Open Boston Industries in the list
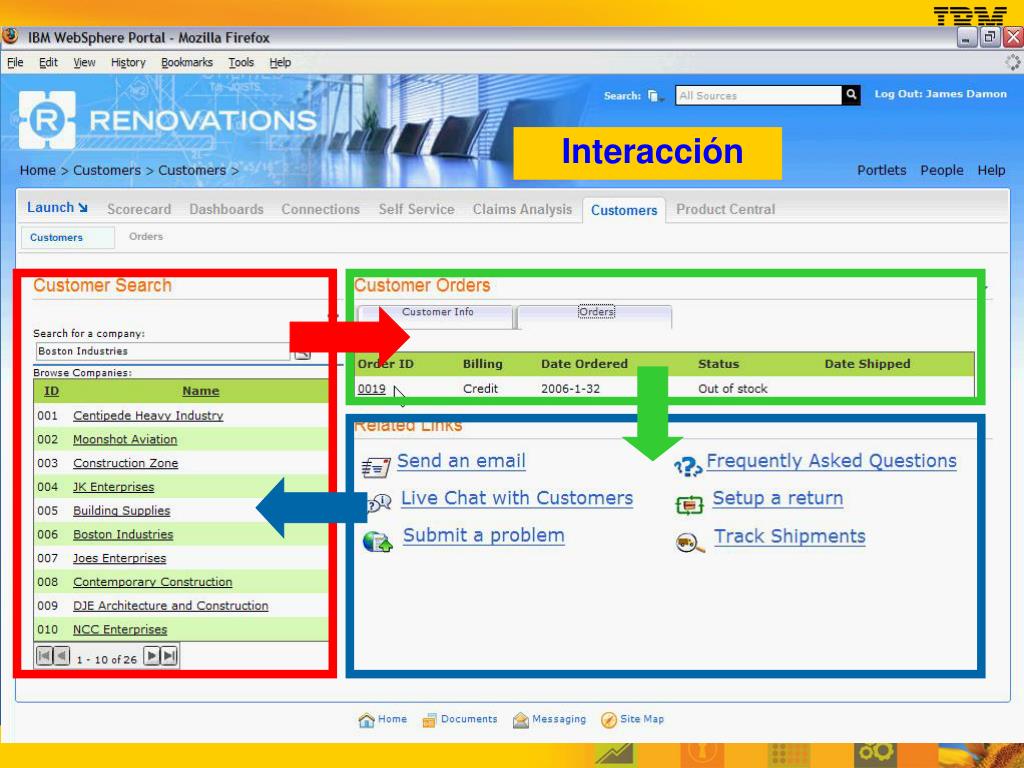1024x768 pixels. point(123,534)
